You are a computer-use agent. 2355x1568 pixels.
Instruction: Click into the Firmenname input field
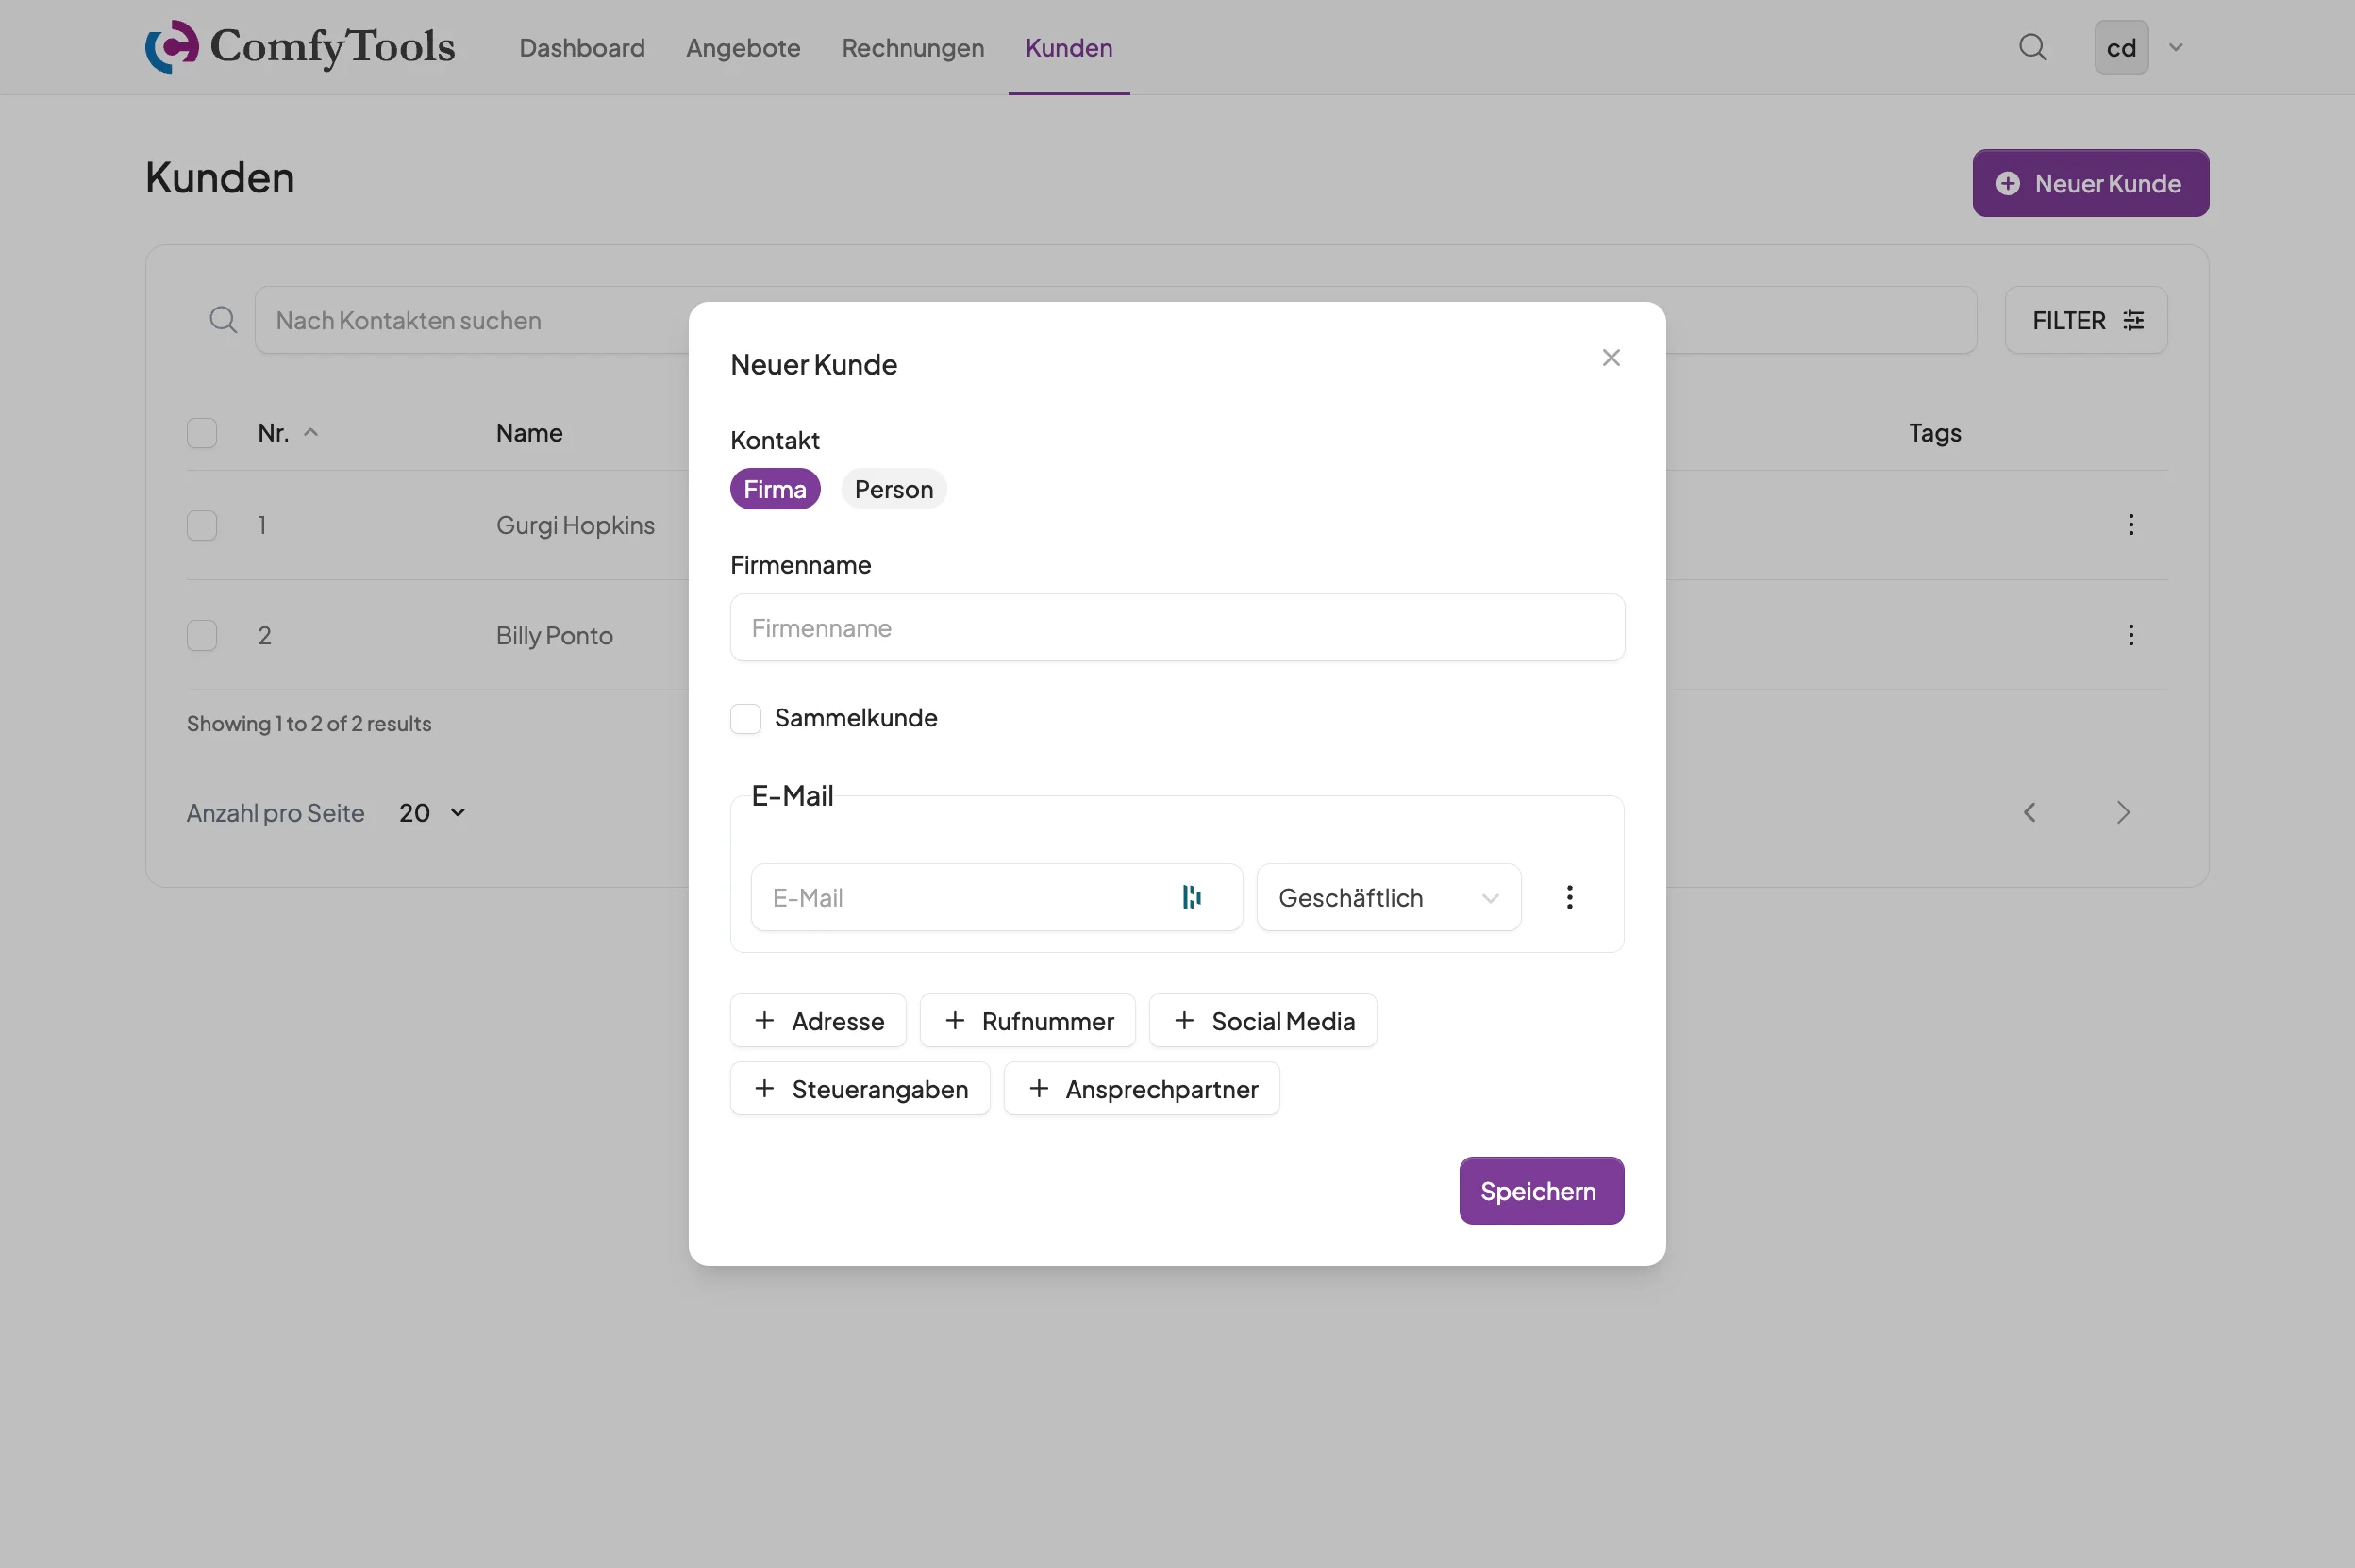pyautogui.click(x=1176, y=627)
